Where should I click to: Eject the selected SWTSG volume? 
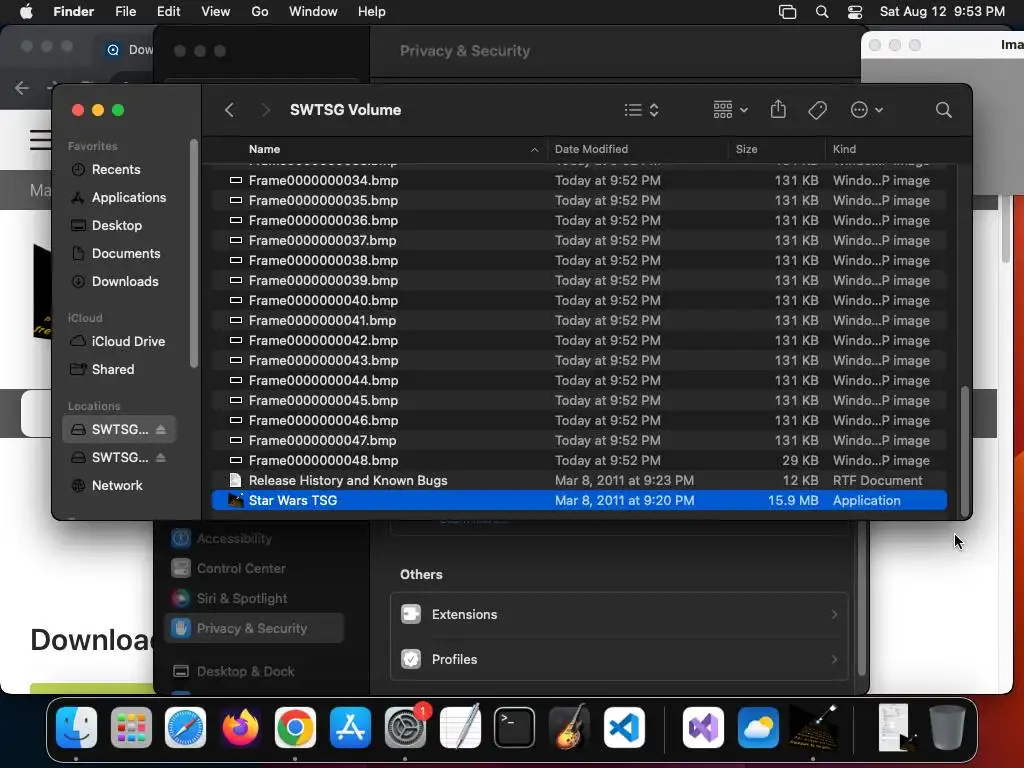coord(161,429)
